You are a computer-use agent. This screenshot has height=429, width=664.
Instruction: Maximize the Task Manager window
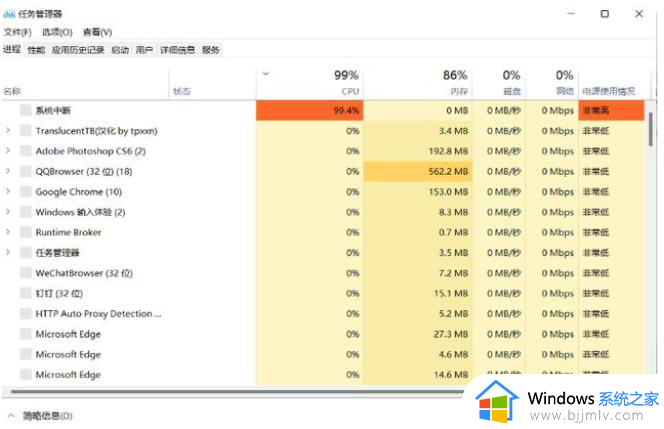tap(605, 14)
